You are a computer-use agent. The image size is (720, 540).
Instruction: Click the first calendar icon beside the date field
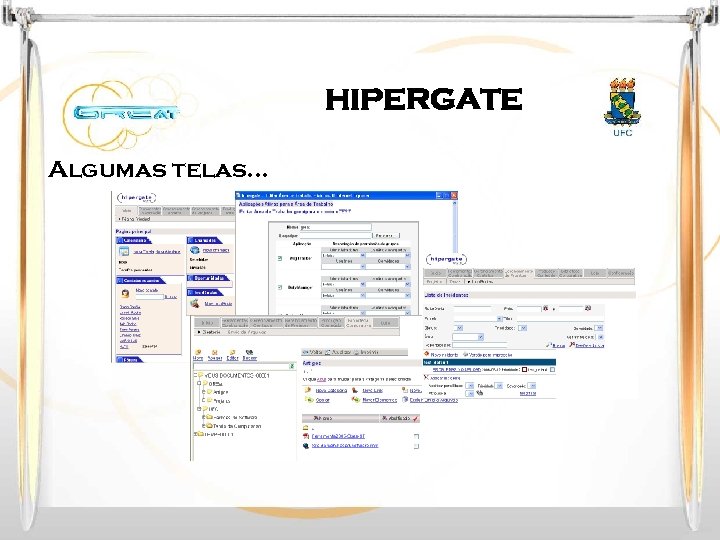(546, 308)
